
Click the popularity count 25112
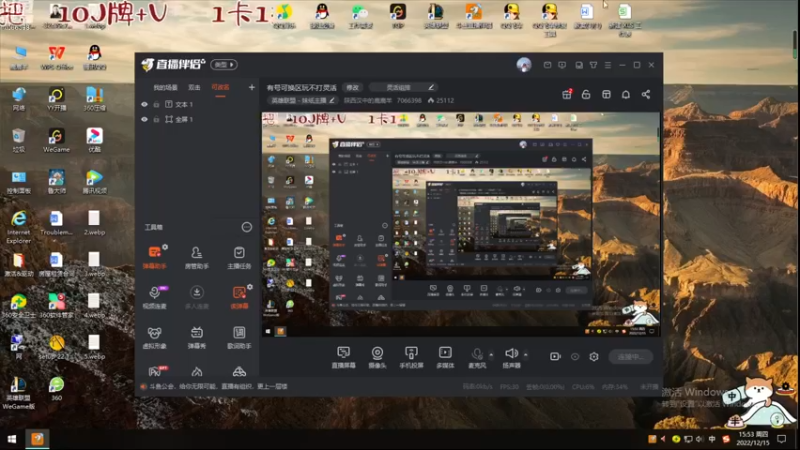(441, 101)
